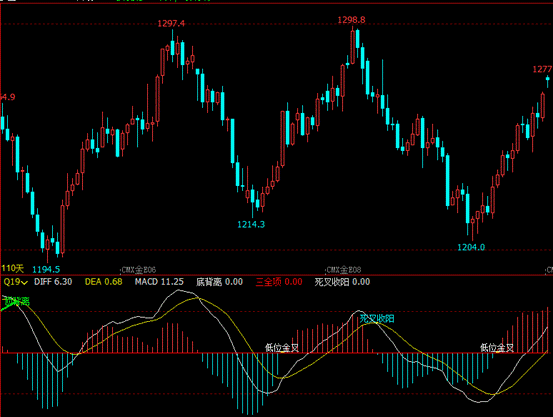Click the green 顶背离 divergence signal

[16, 302]
